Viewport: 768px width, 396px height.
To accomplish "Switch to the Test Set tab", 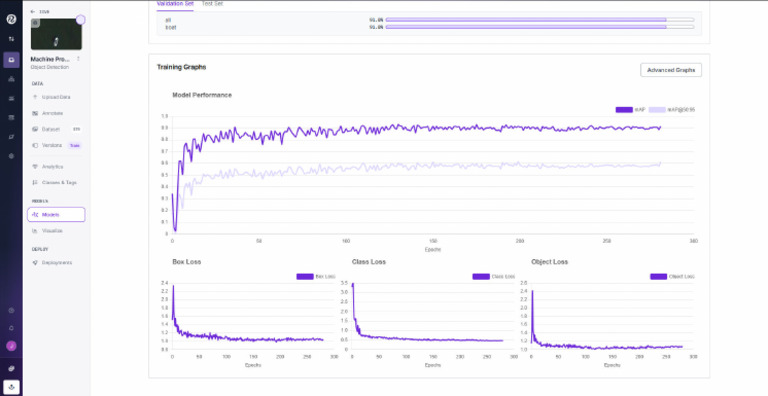I will click(x=213, y=4).
